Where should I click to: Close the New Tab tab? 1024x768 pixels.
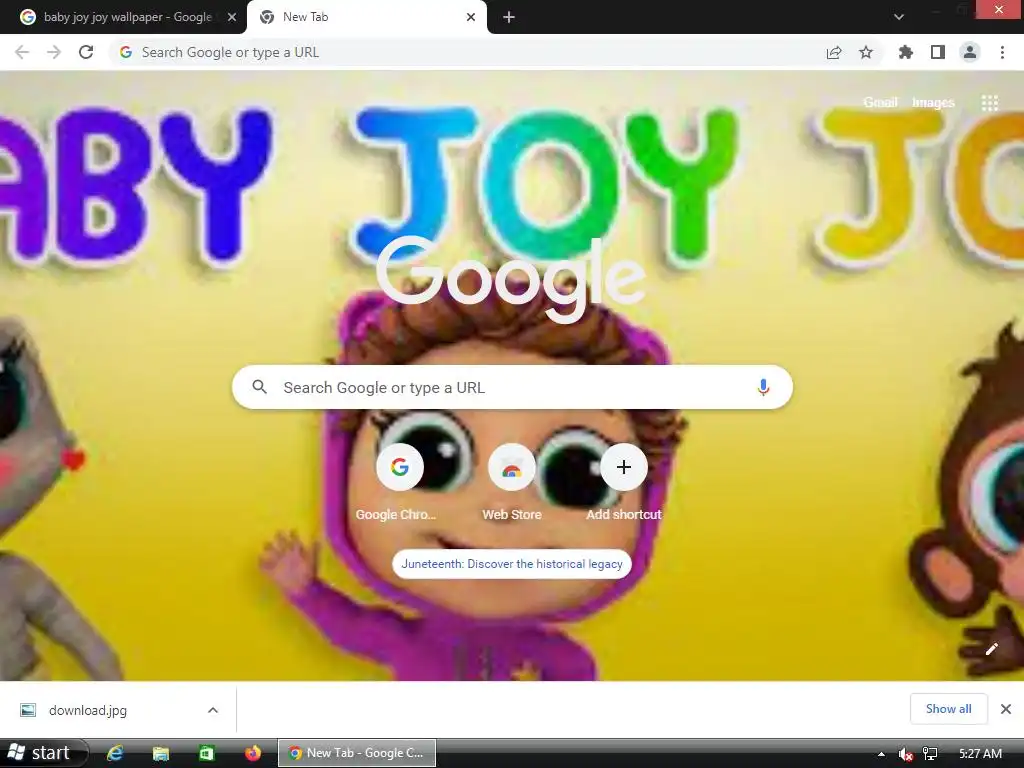(471, 17)
